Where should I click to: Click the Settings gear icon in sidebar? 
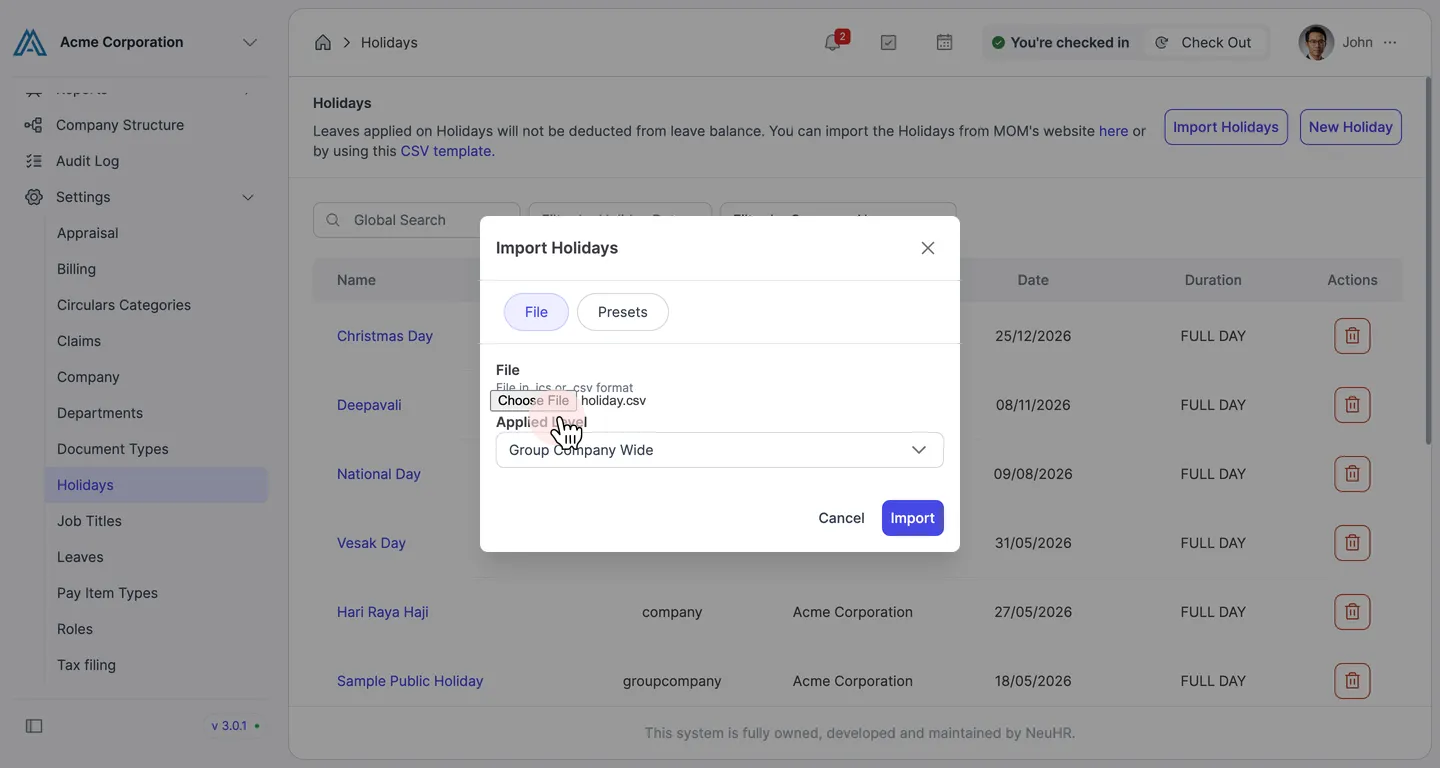pyautogui.click(x=34, y=197)
